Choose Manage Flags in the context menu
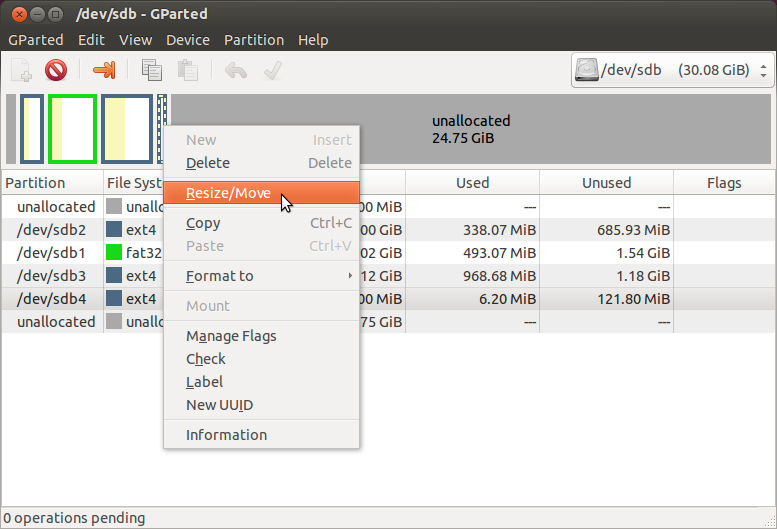 261,336
